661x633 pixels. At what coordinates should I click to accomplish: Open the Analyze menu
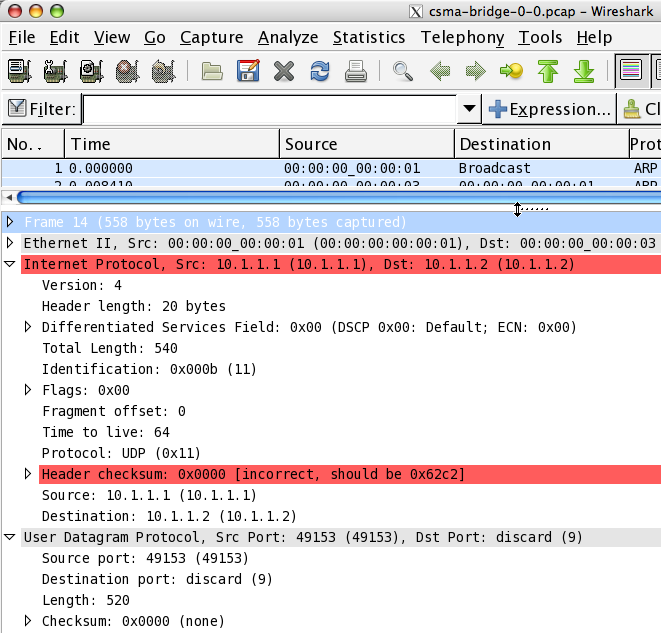288,38
